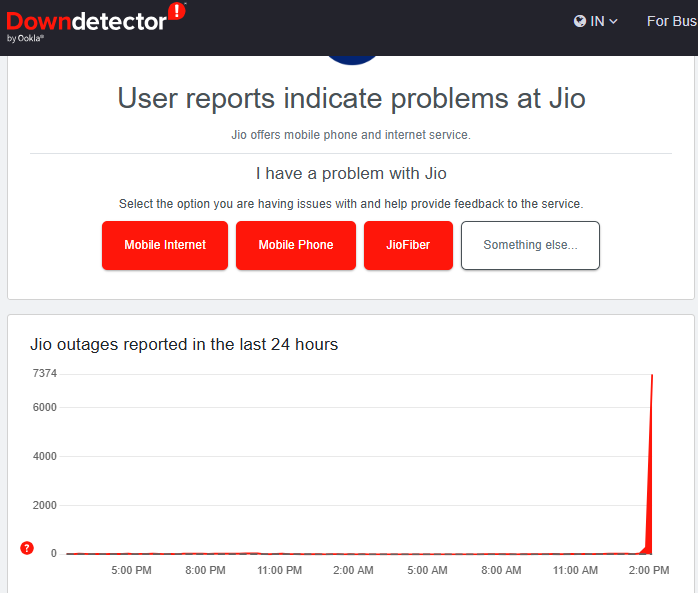Open the For Business menu item
This screenshot has height=593, width=698.
(671, 21)
